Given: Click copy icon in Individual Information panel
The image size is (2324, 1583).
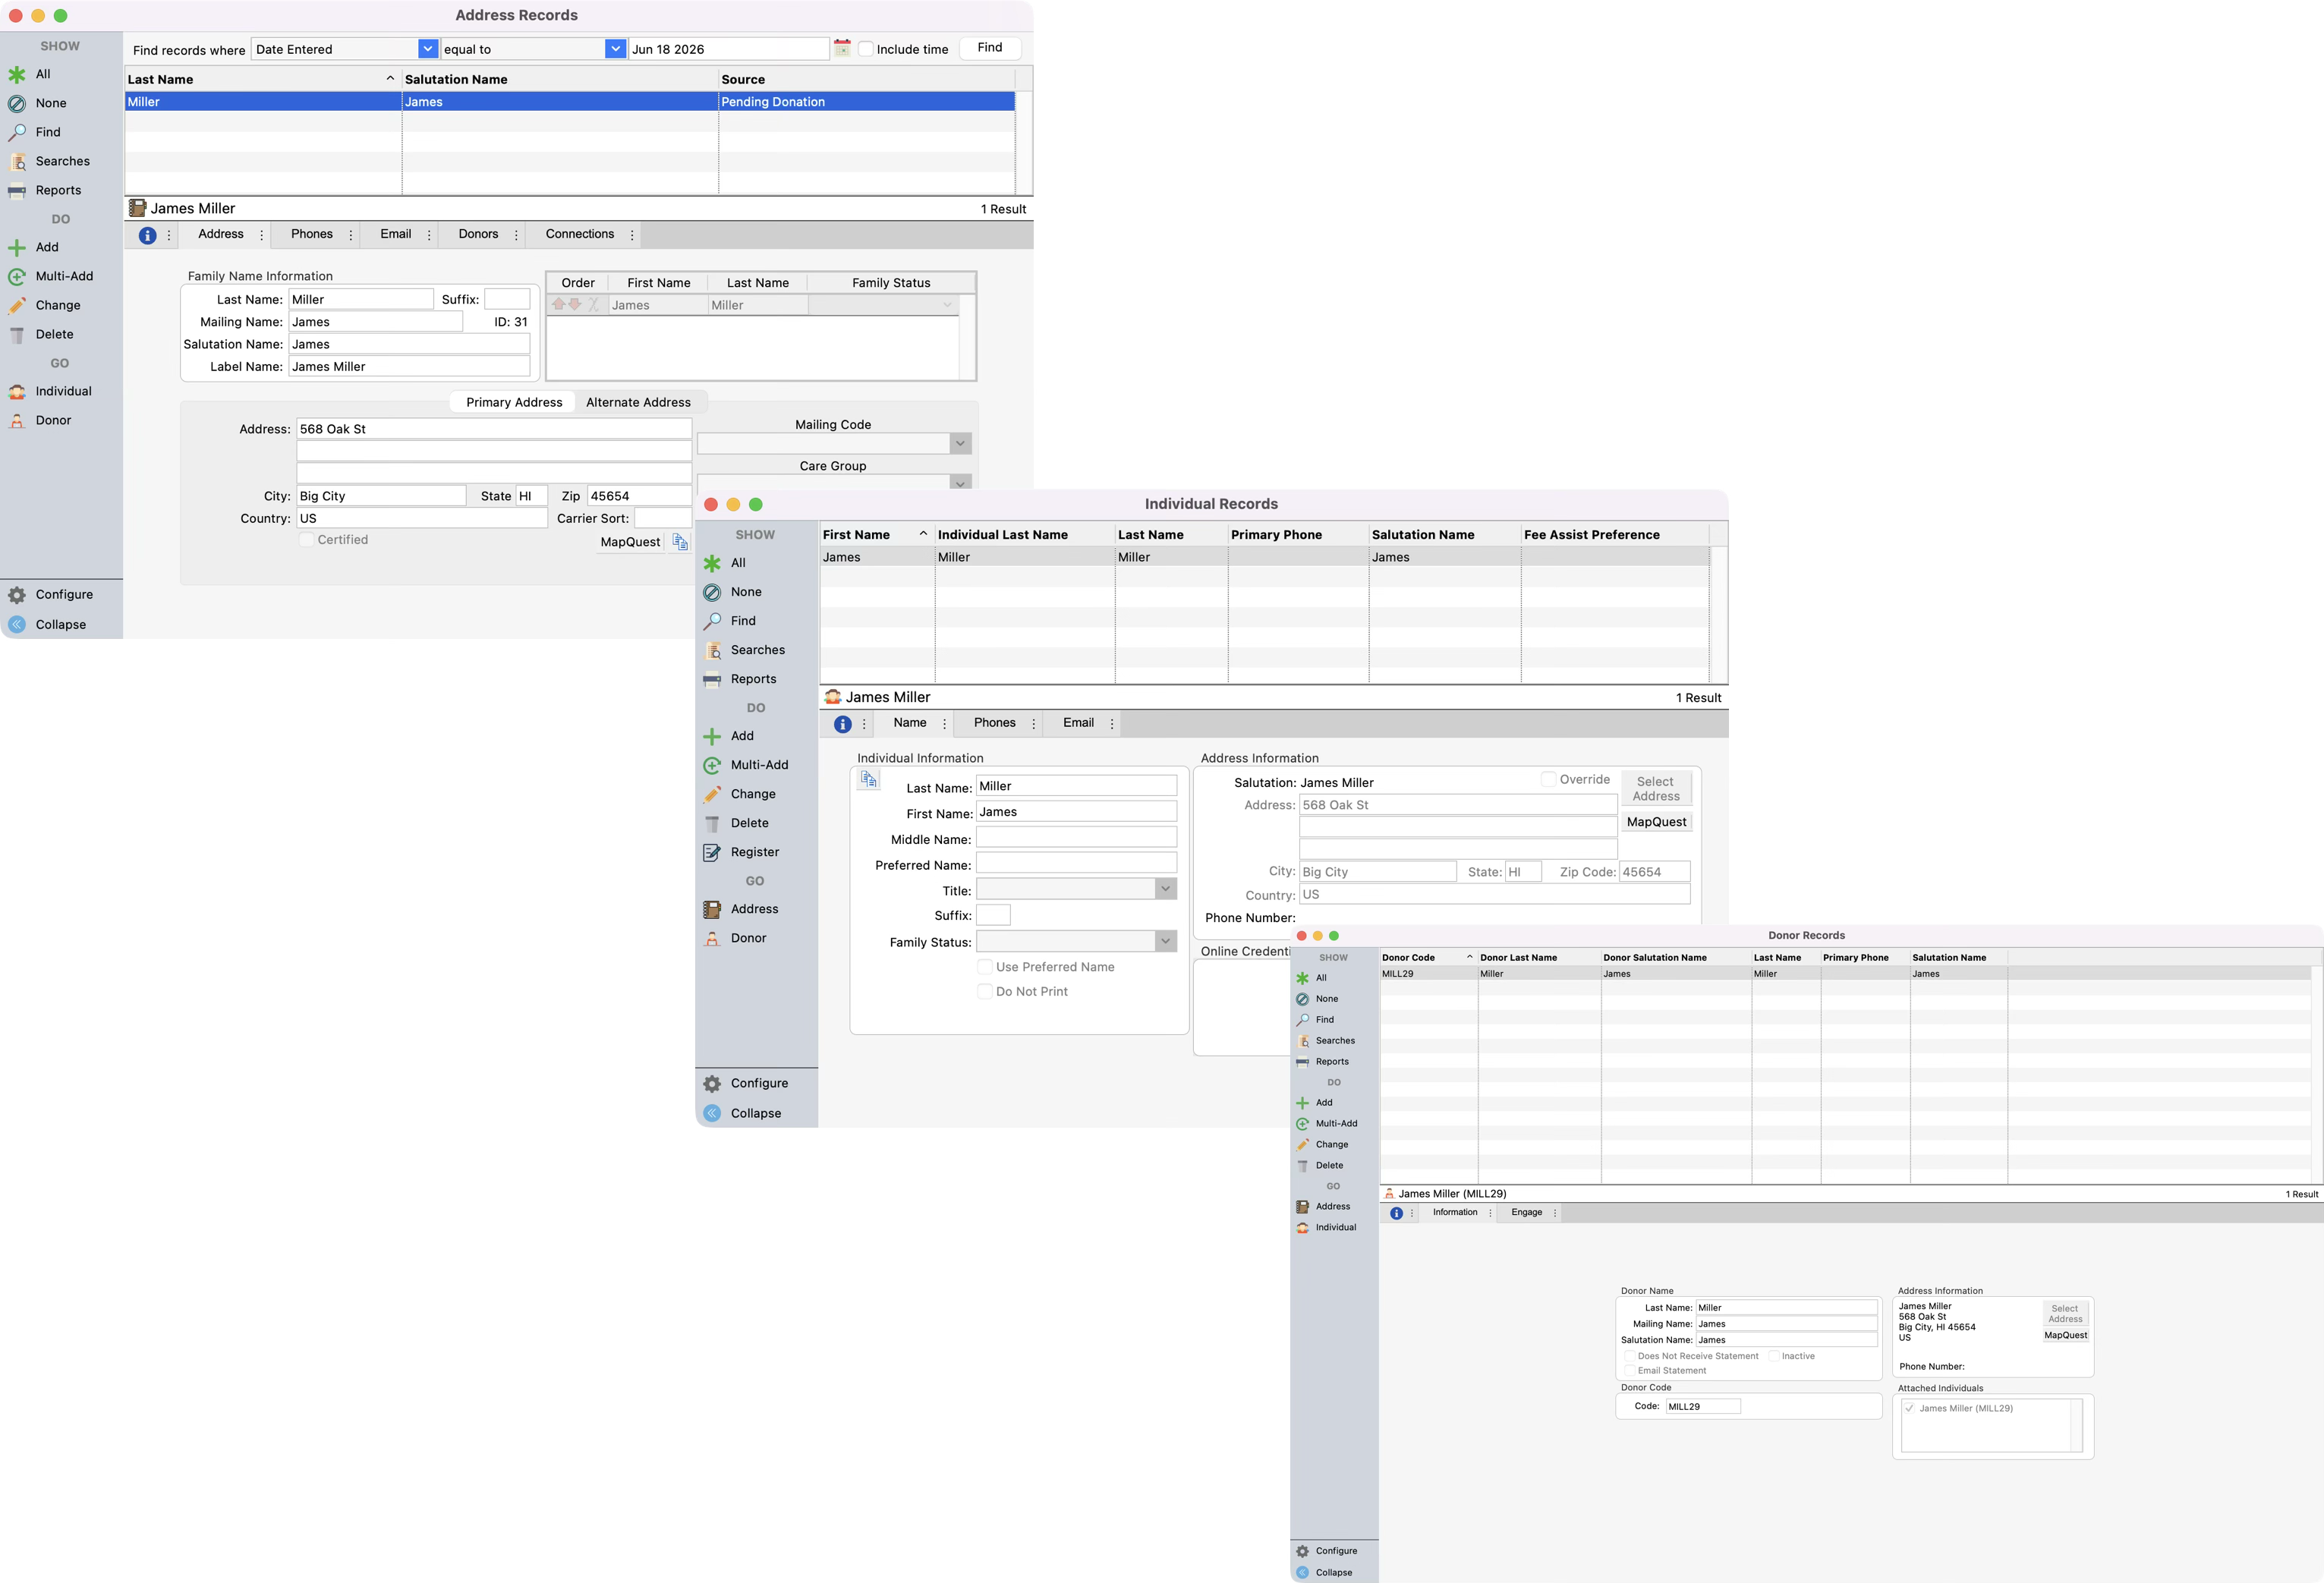Looking at the screenshot, I should tap(869, 779).
